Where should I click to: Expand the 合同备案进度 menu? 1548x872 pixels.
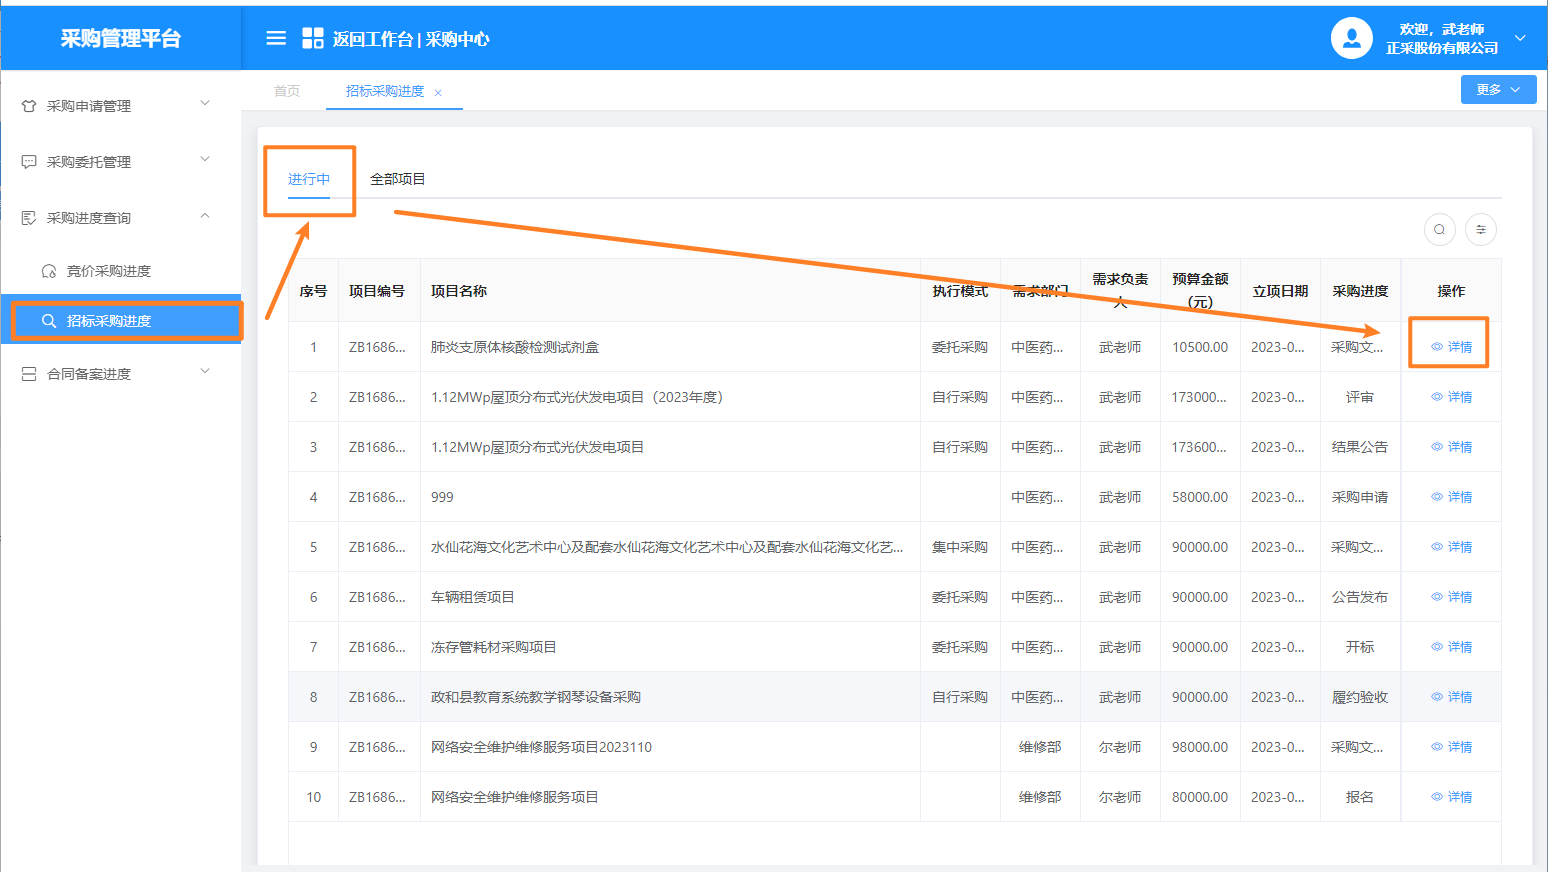point(205,371)
